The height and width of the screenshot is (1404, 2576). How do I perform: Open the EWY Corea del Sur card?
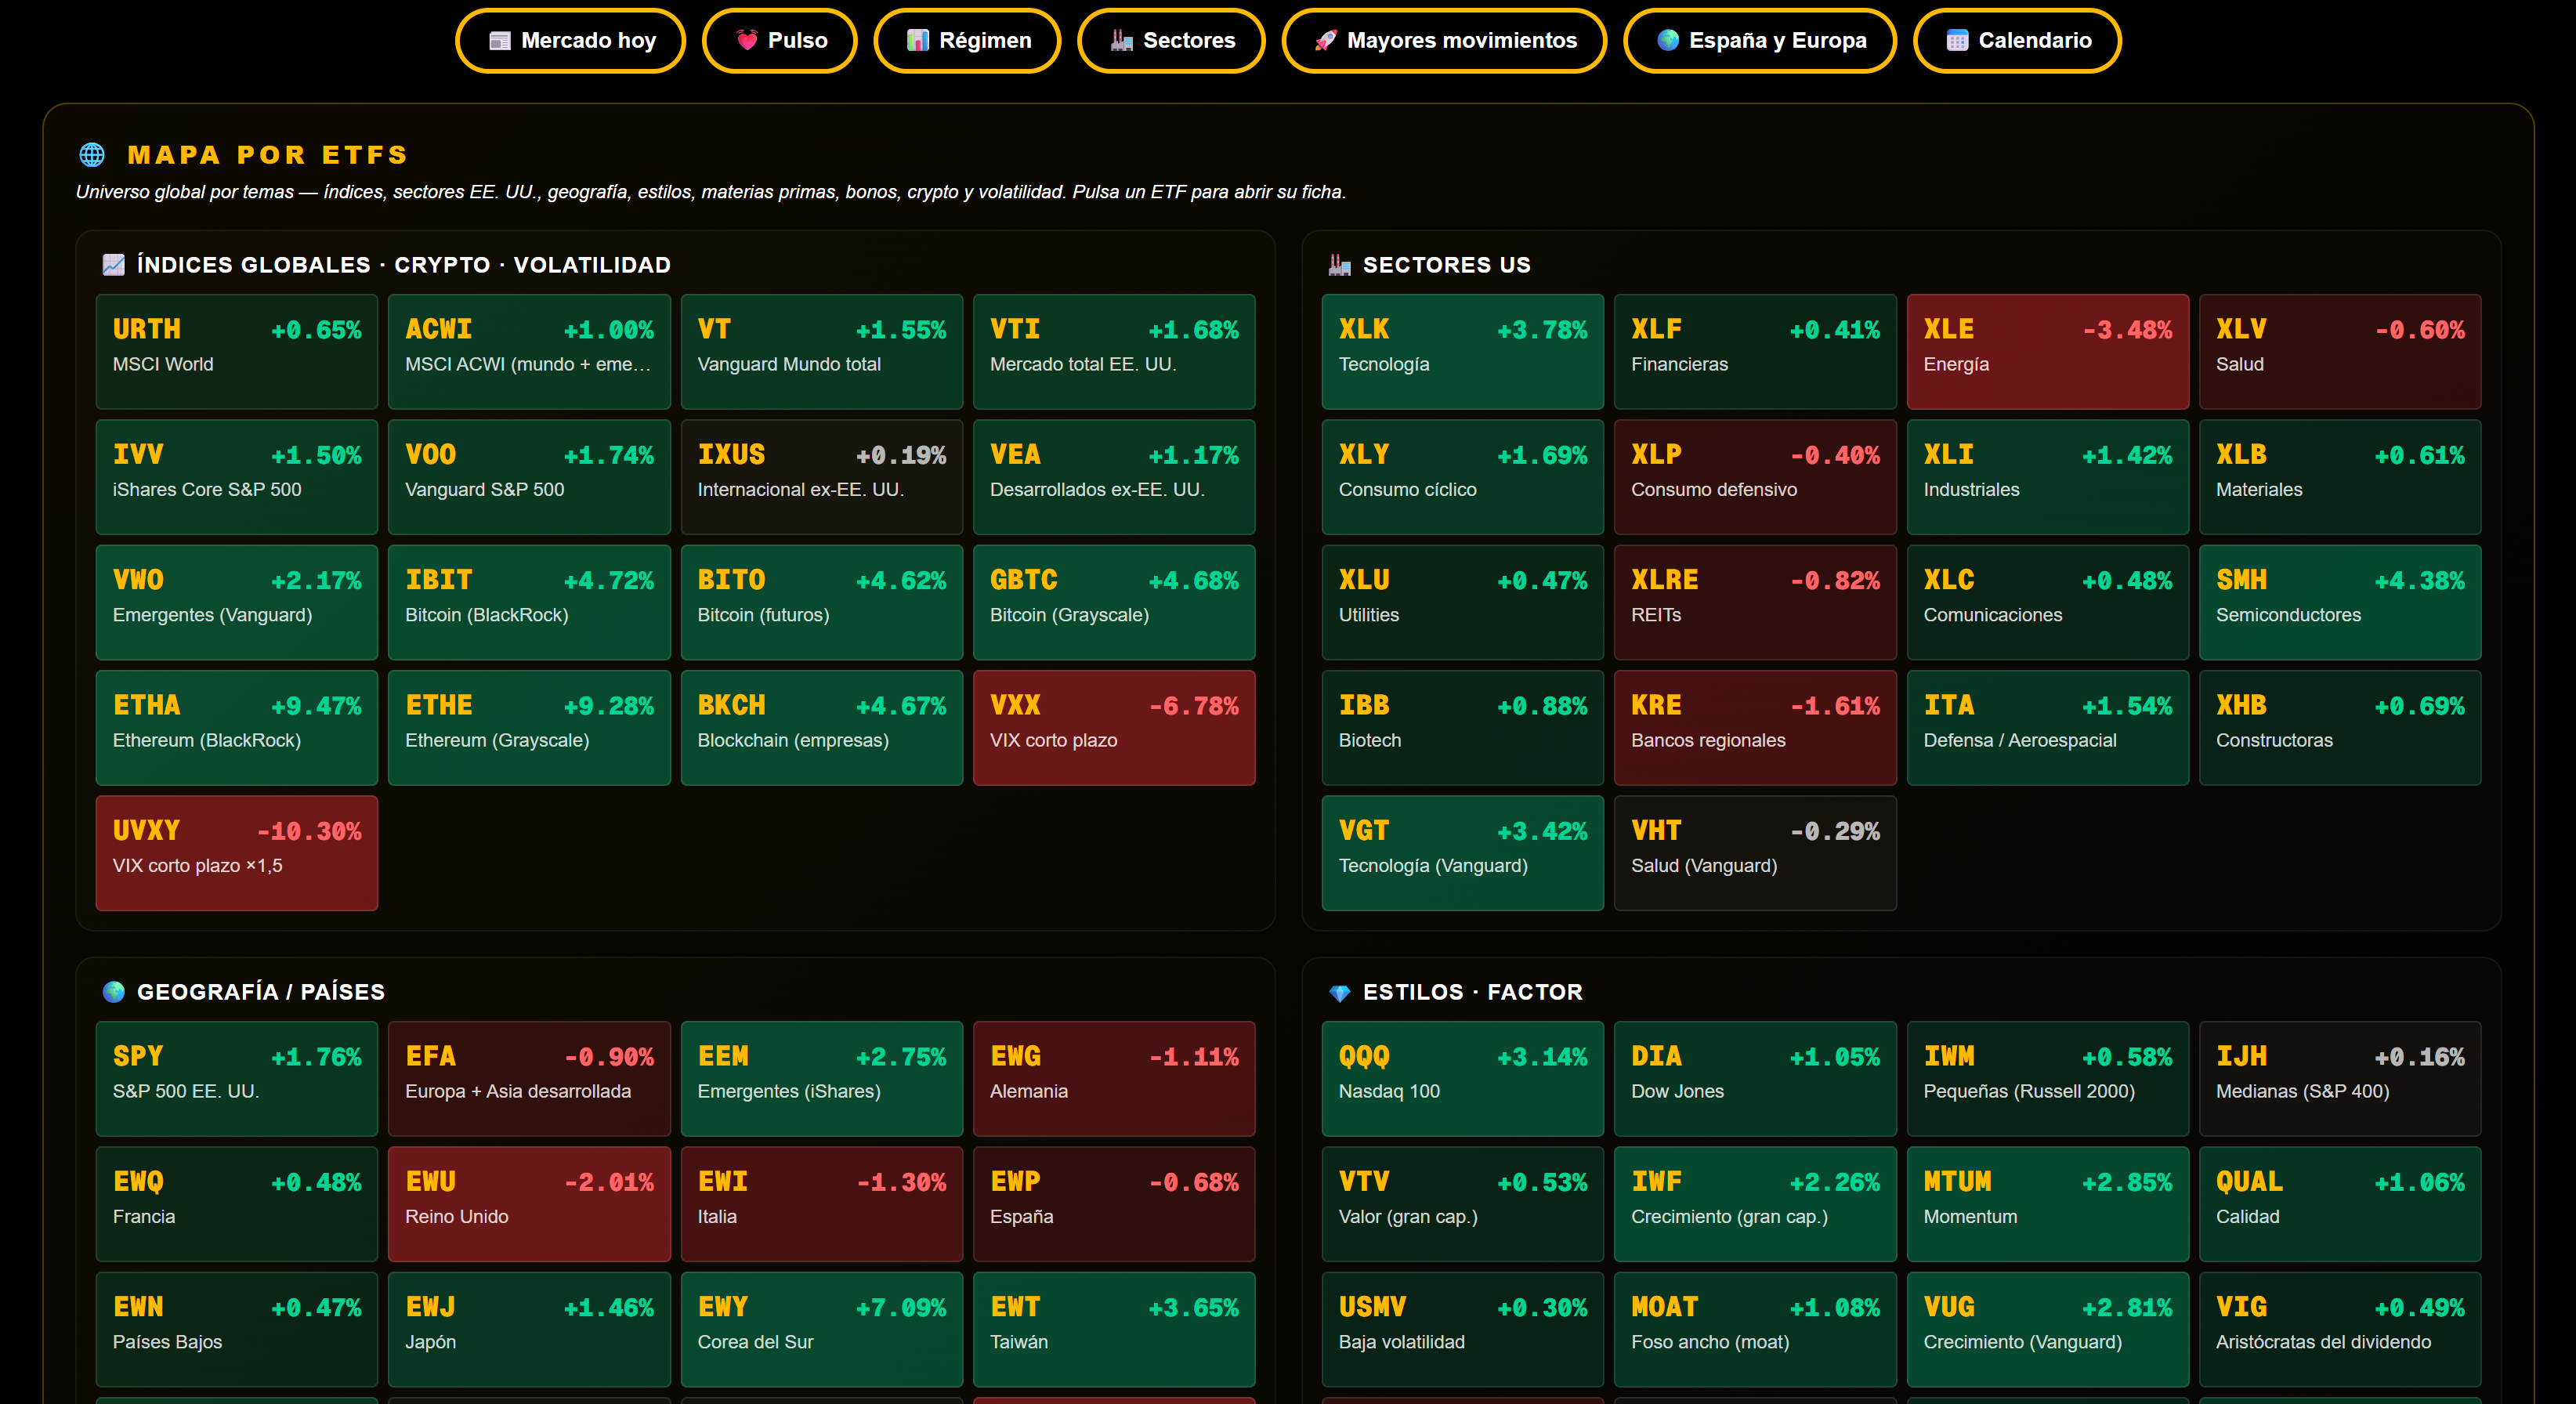822,1329
